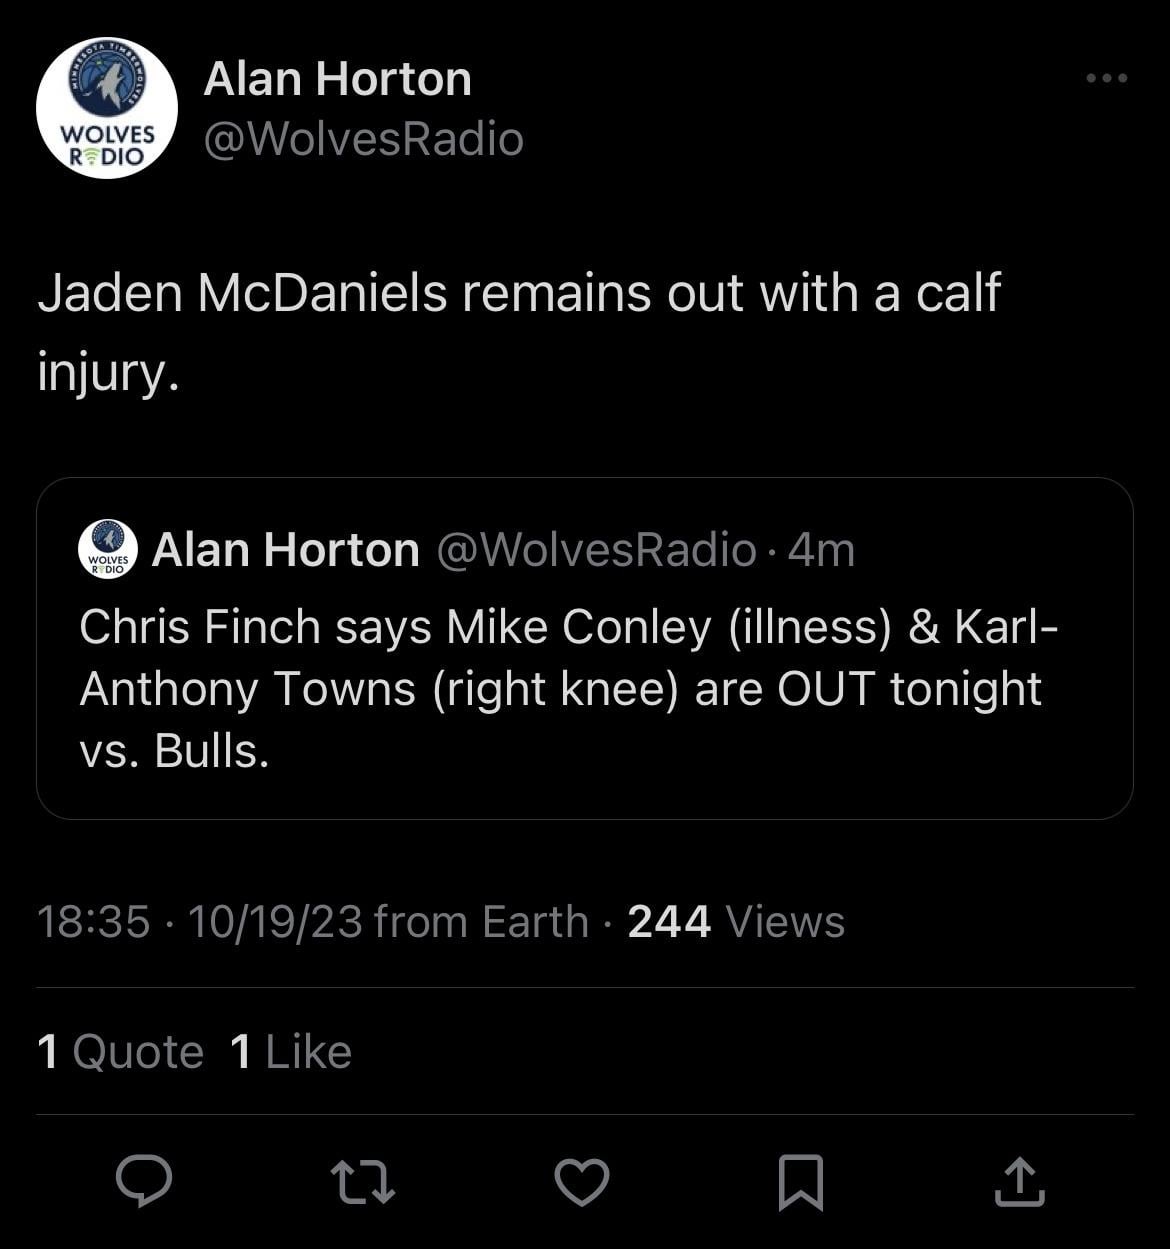Tap the quoted tweet's author name
Image resolution: width=1170 pixels, height=1249 pixels.
pyautogui.click(x=285, y=550)
